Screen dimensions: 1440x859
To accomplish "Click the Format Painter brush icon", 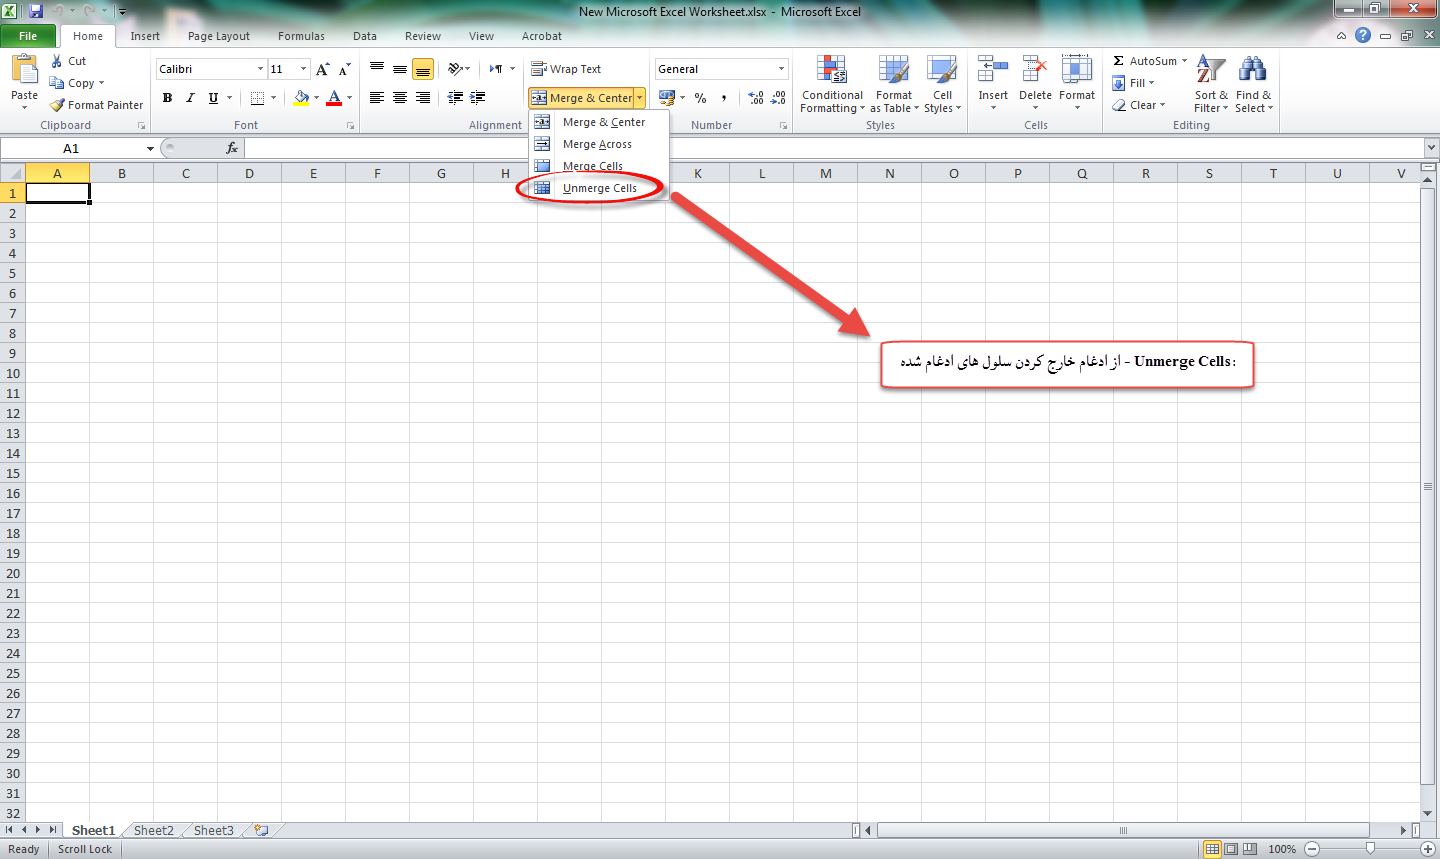I will (58, 105).
